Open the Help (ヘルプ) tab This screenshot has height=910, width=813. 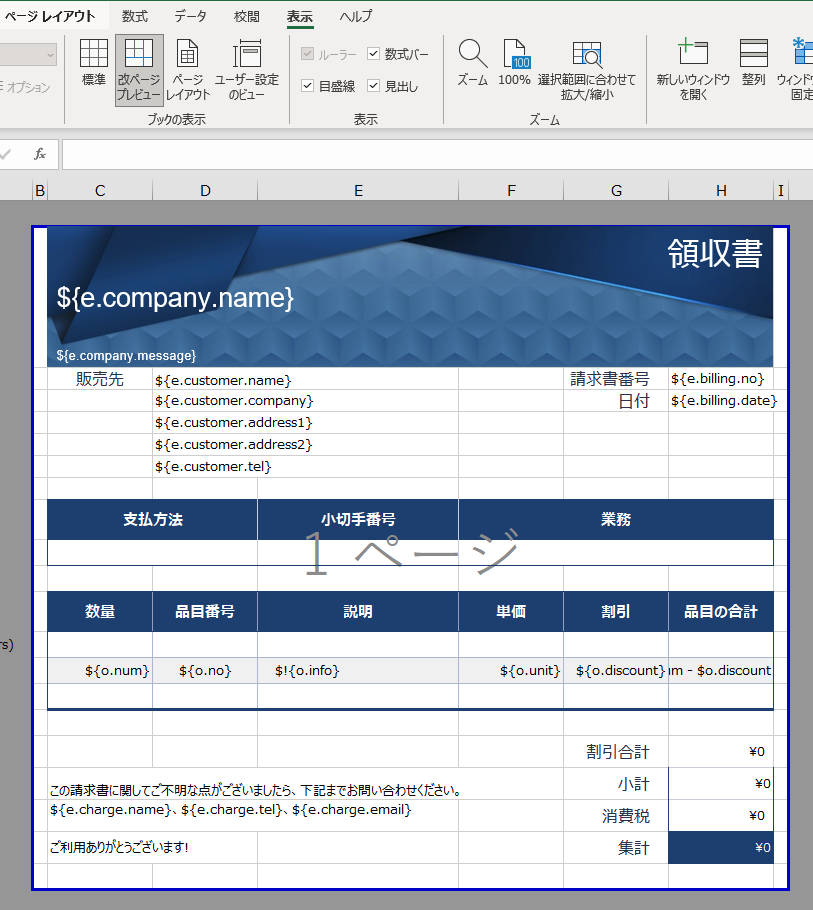[355, 16]
